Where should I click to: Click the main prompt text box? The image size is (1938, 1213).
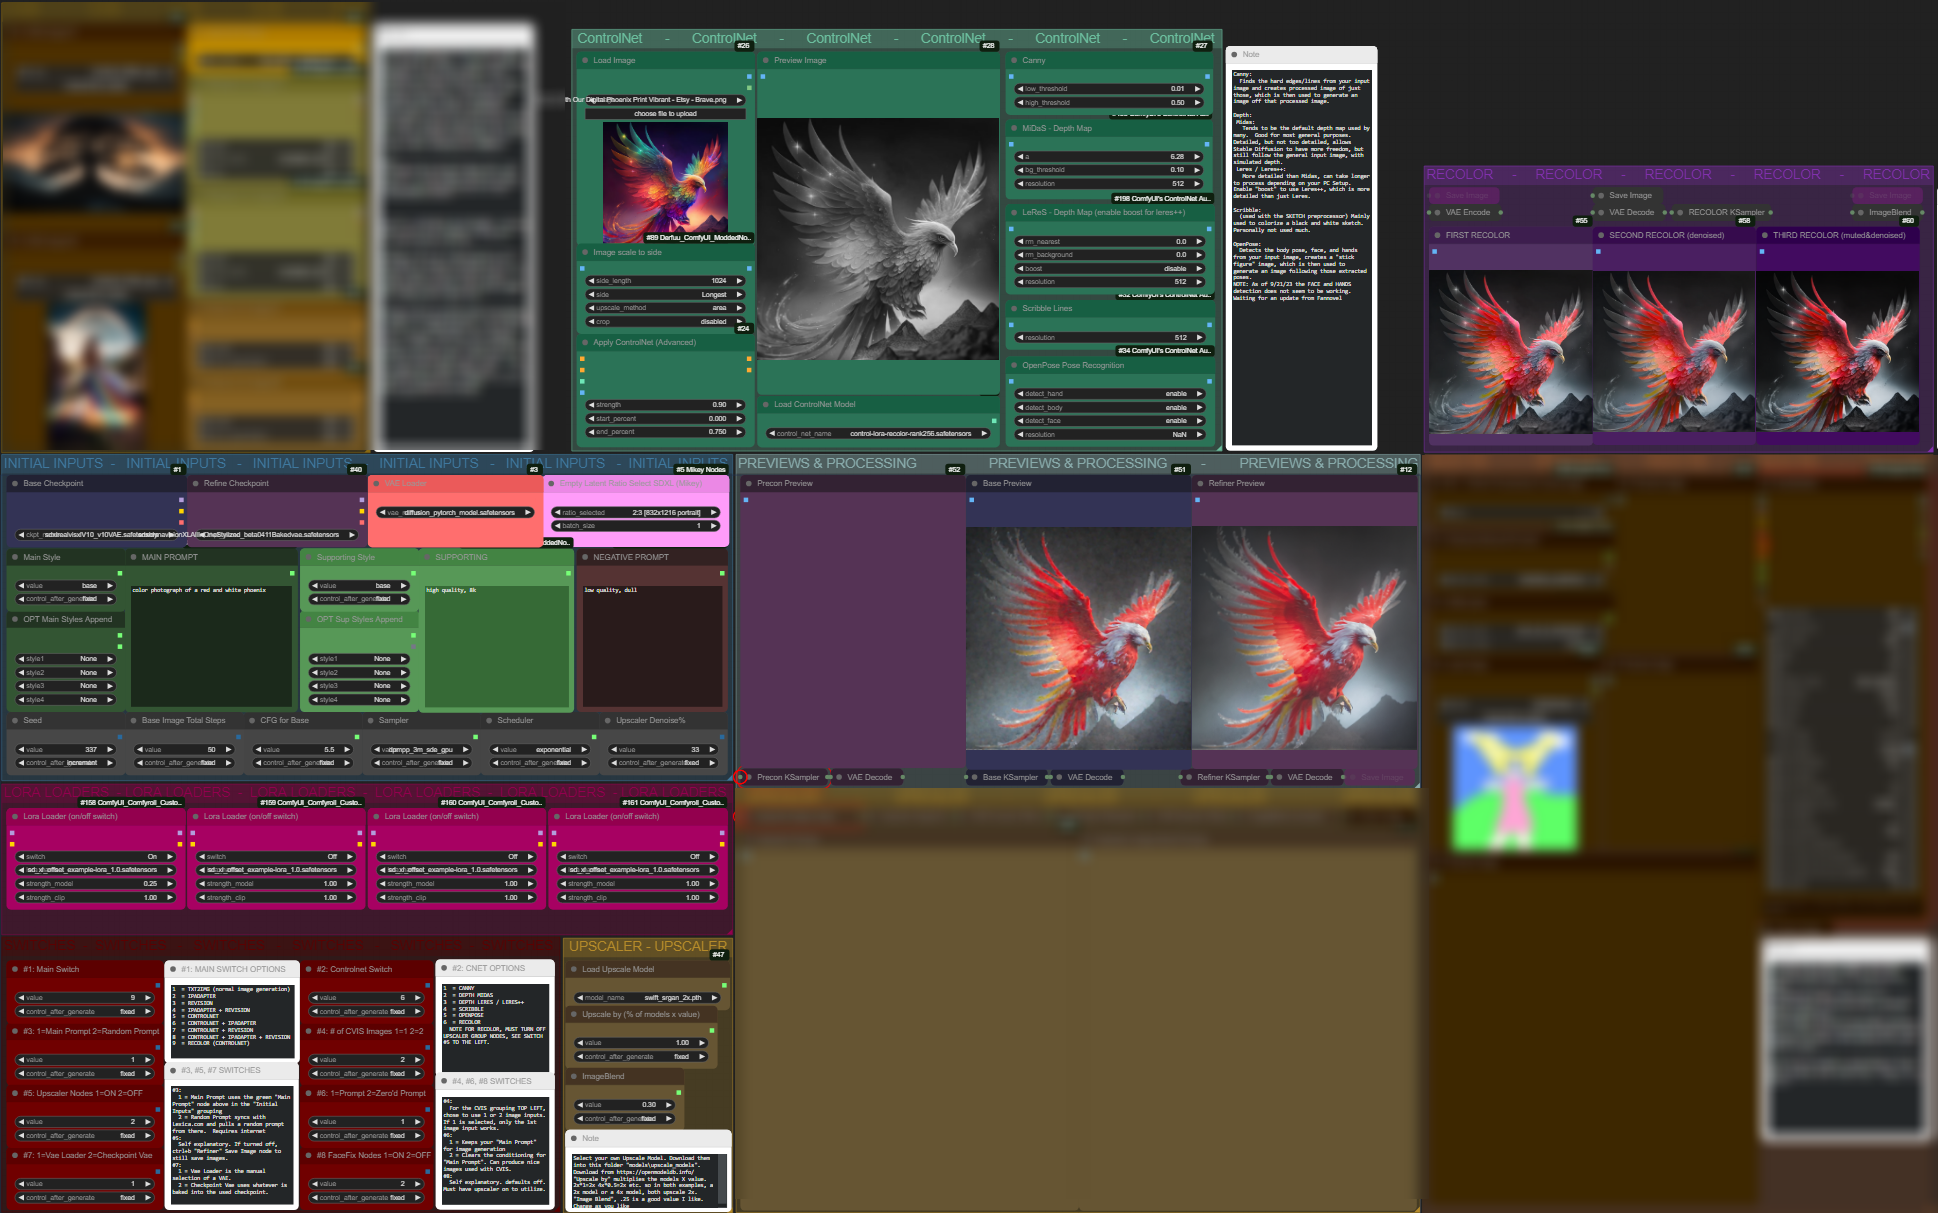211,645
